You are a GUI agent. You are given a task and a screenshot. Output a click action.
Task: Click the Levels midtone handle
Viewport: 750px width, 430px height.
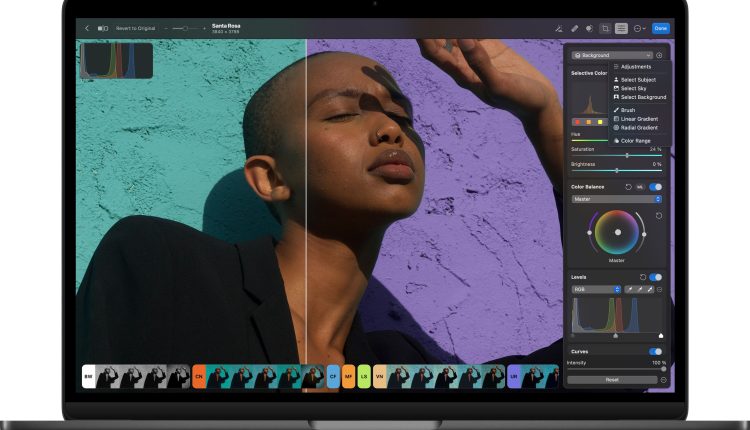point(616,336)
